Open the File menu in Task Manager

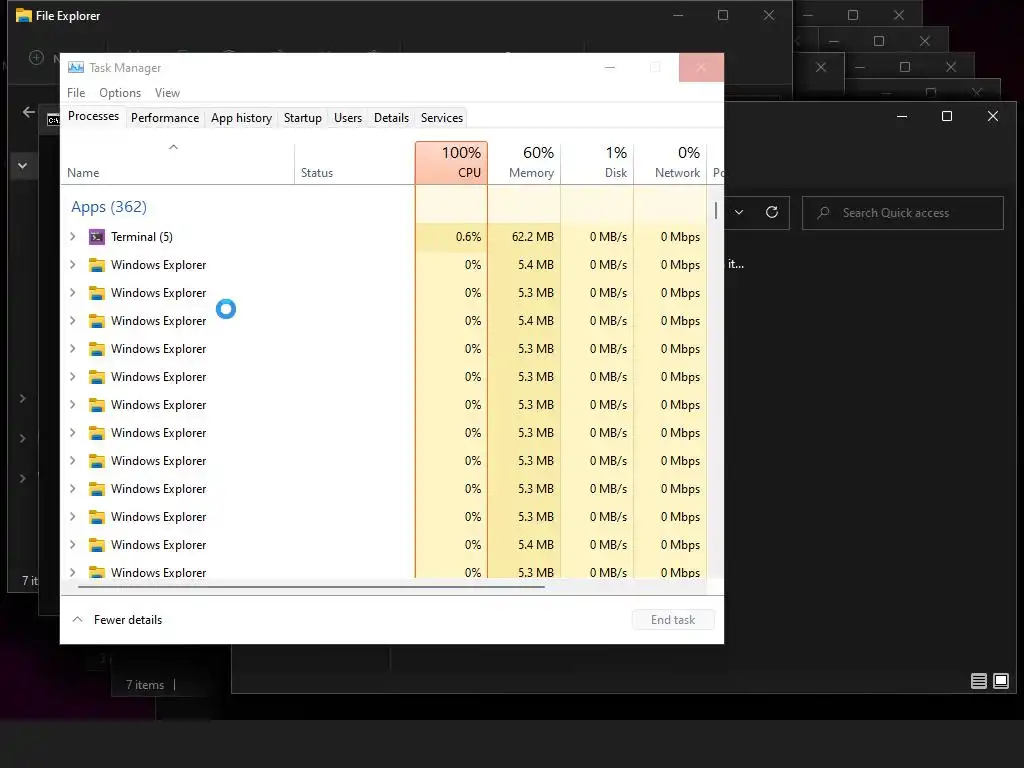pyautogui.click(x=76, y=93)
